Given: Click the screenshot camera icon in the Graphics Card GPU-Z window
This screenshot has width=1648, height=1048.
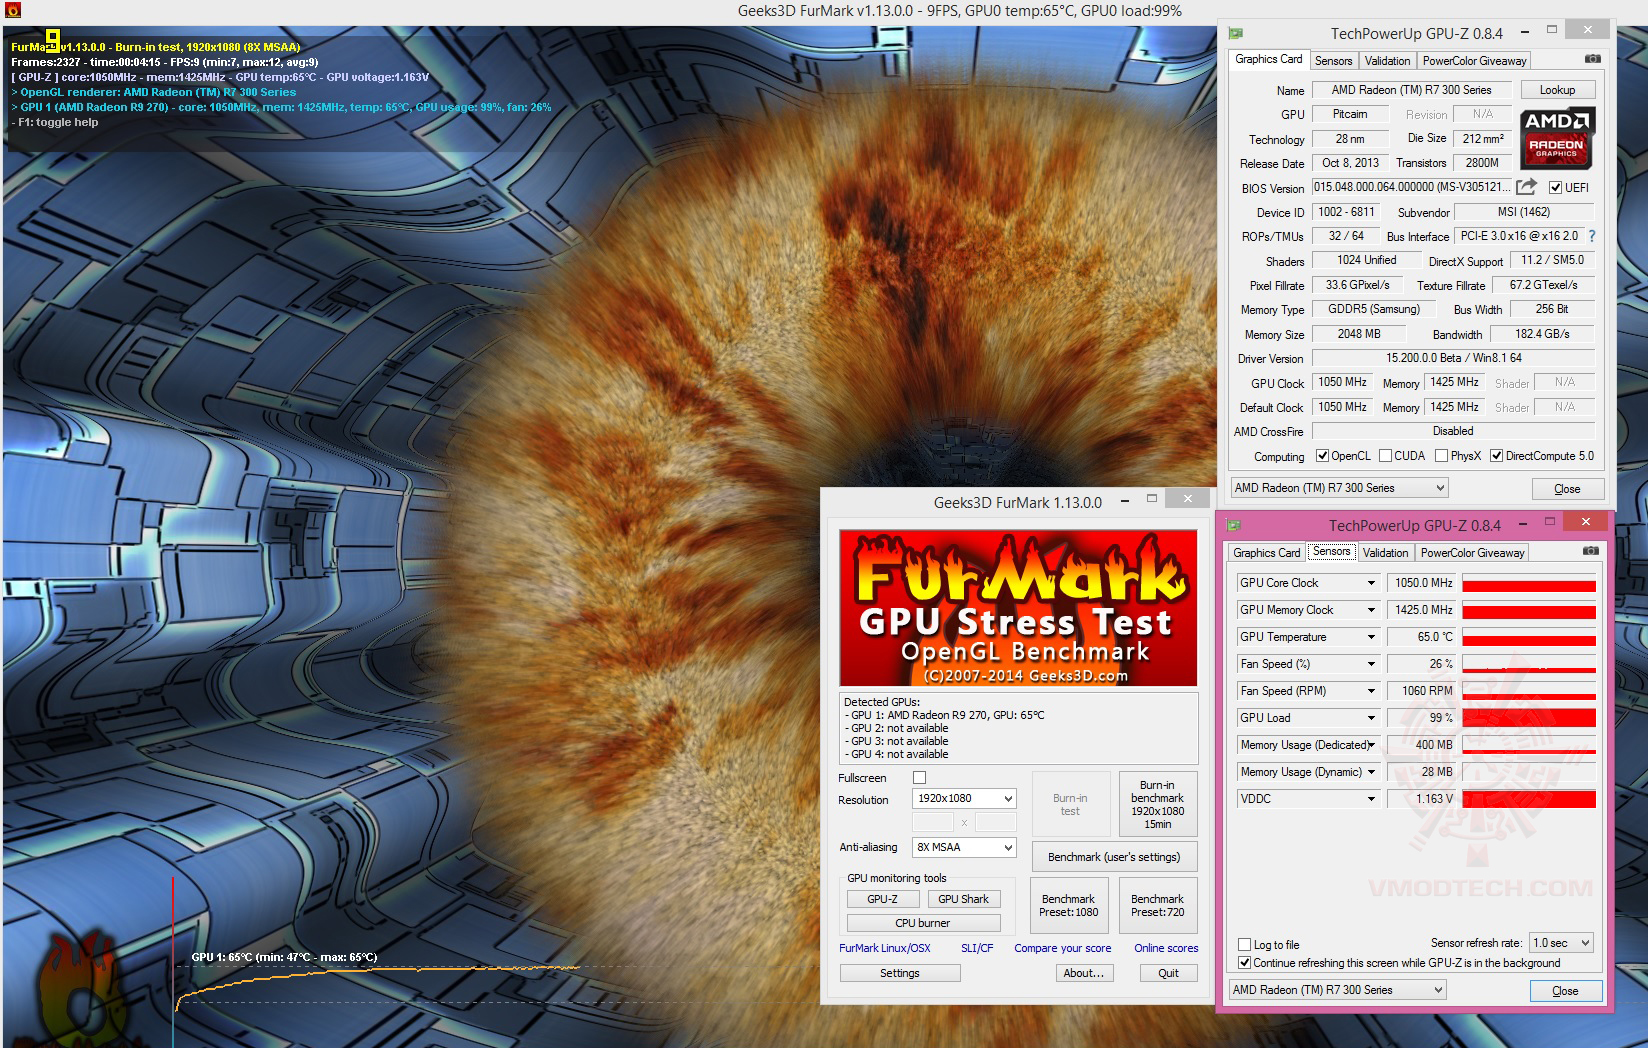Looking at the screenshot, I should [1593, 59].
